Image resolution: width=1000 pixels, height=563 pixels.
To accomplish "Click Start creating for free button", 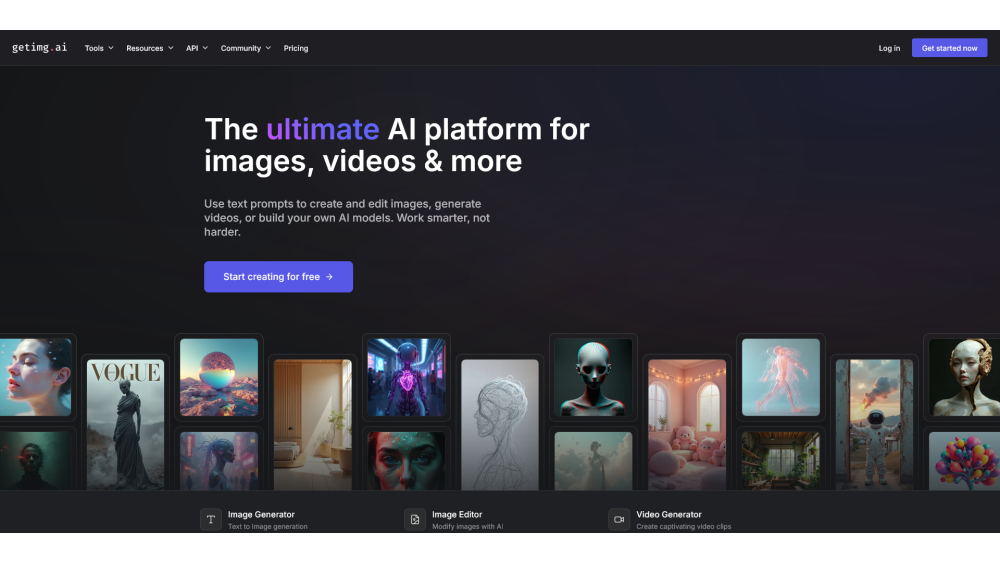I will [x=278, y=277].
